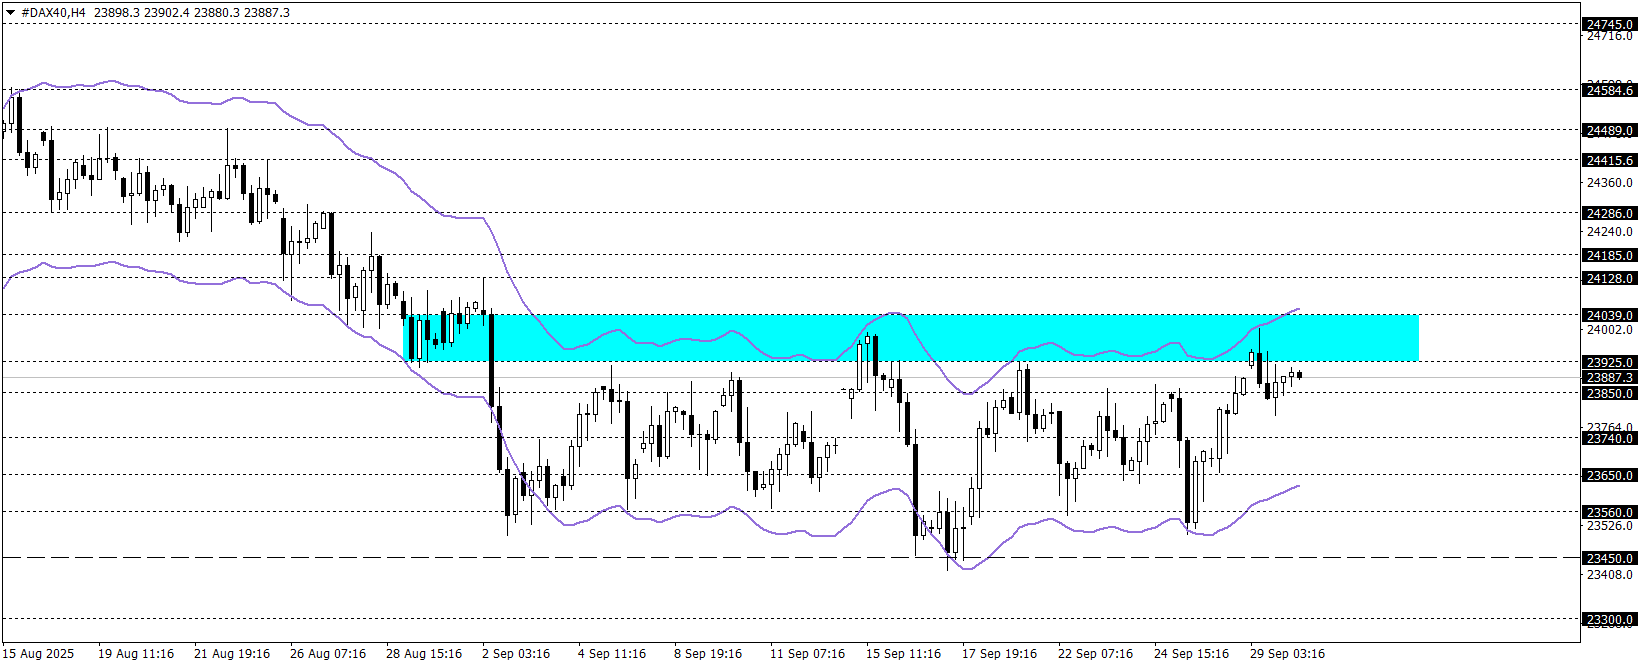Click the 23650.0 price level label

(1610, 476)
